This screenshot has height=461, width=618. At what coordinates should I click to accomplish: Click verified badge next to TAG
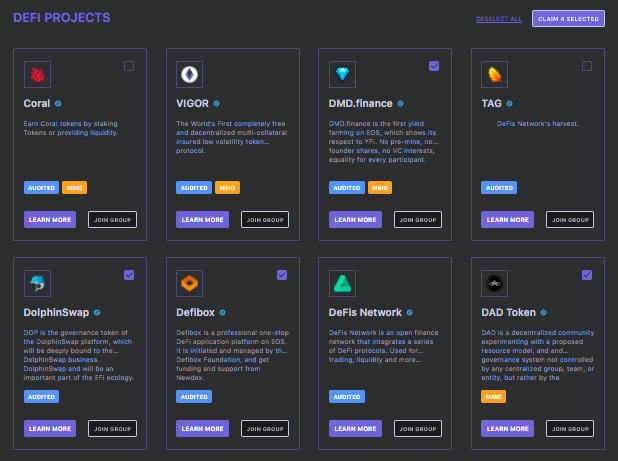click(x=509, y=104)
